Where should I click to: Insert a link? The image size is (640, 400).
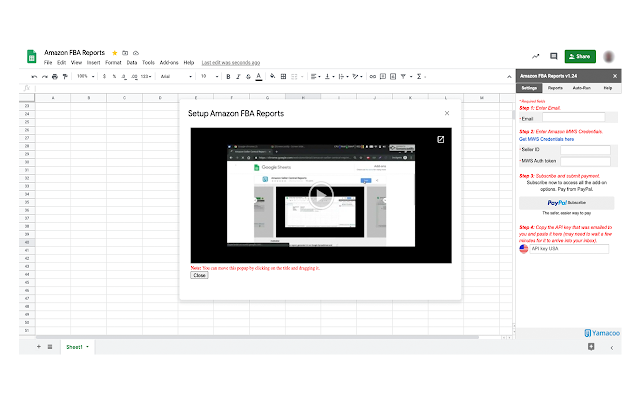pos(373,76)
